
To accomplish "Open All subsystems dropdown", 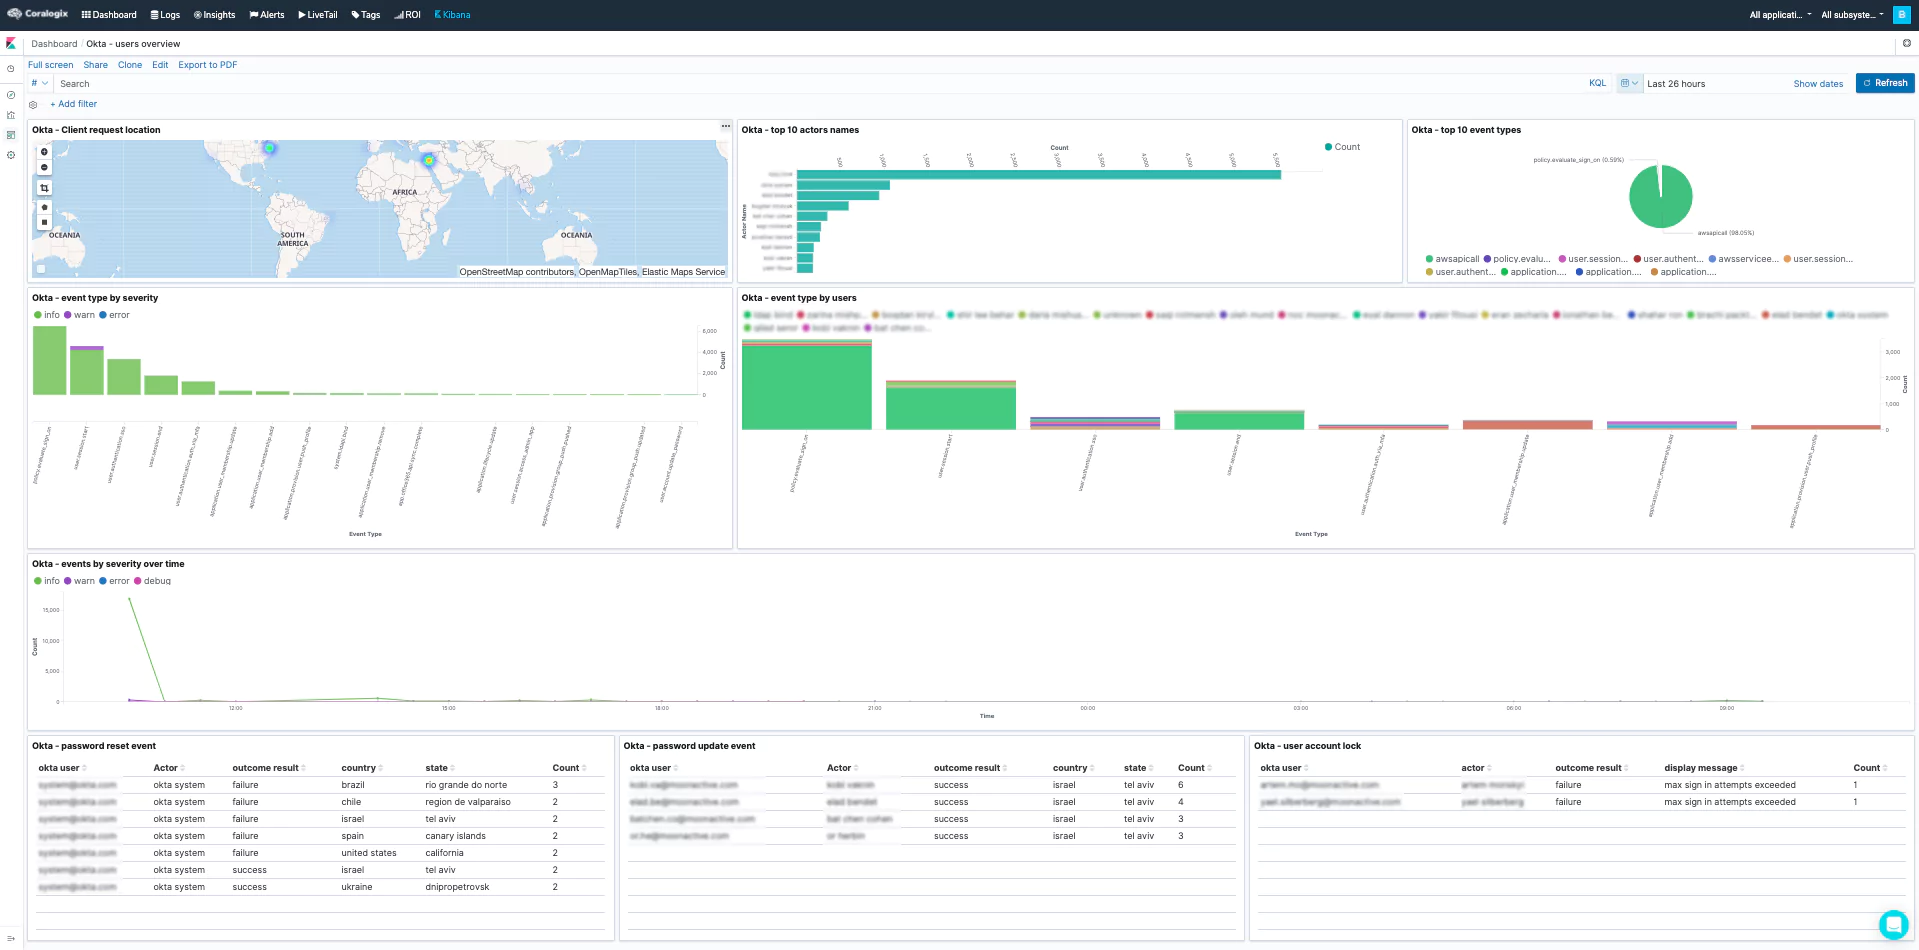I will pyautogui.click(x=1852, y=15).
